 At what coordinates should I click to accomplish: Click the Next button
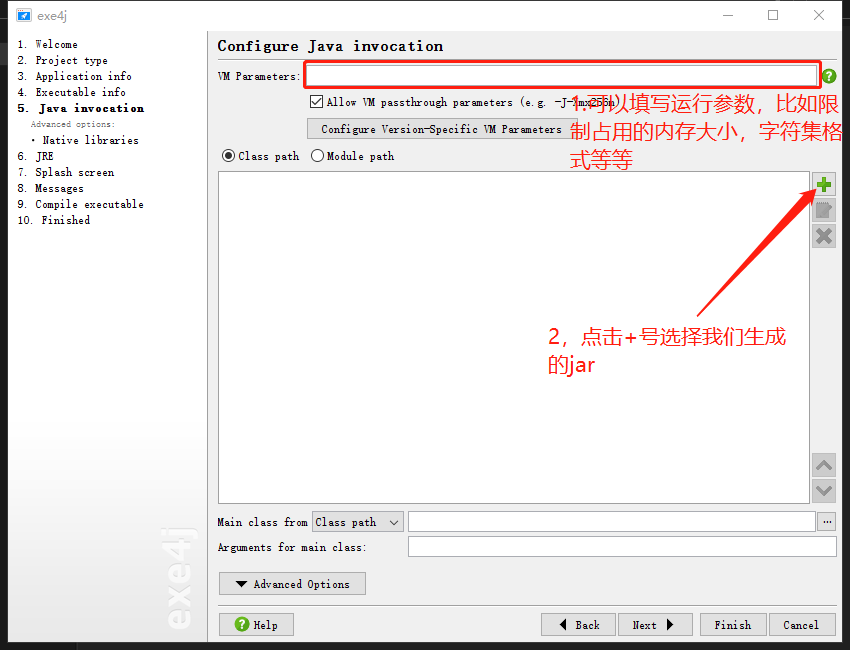655,625
